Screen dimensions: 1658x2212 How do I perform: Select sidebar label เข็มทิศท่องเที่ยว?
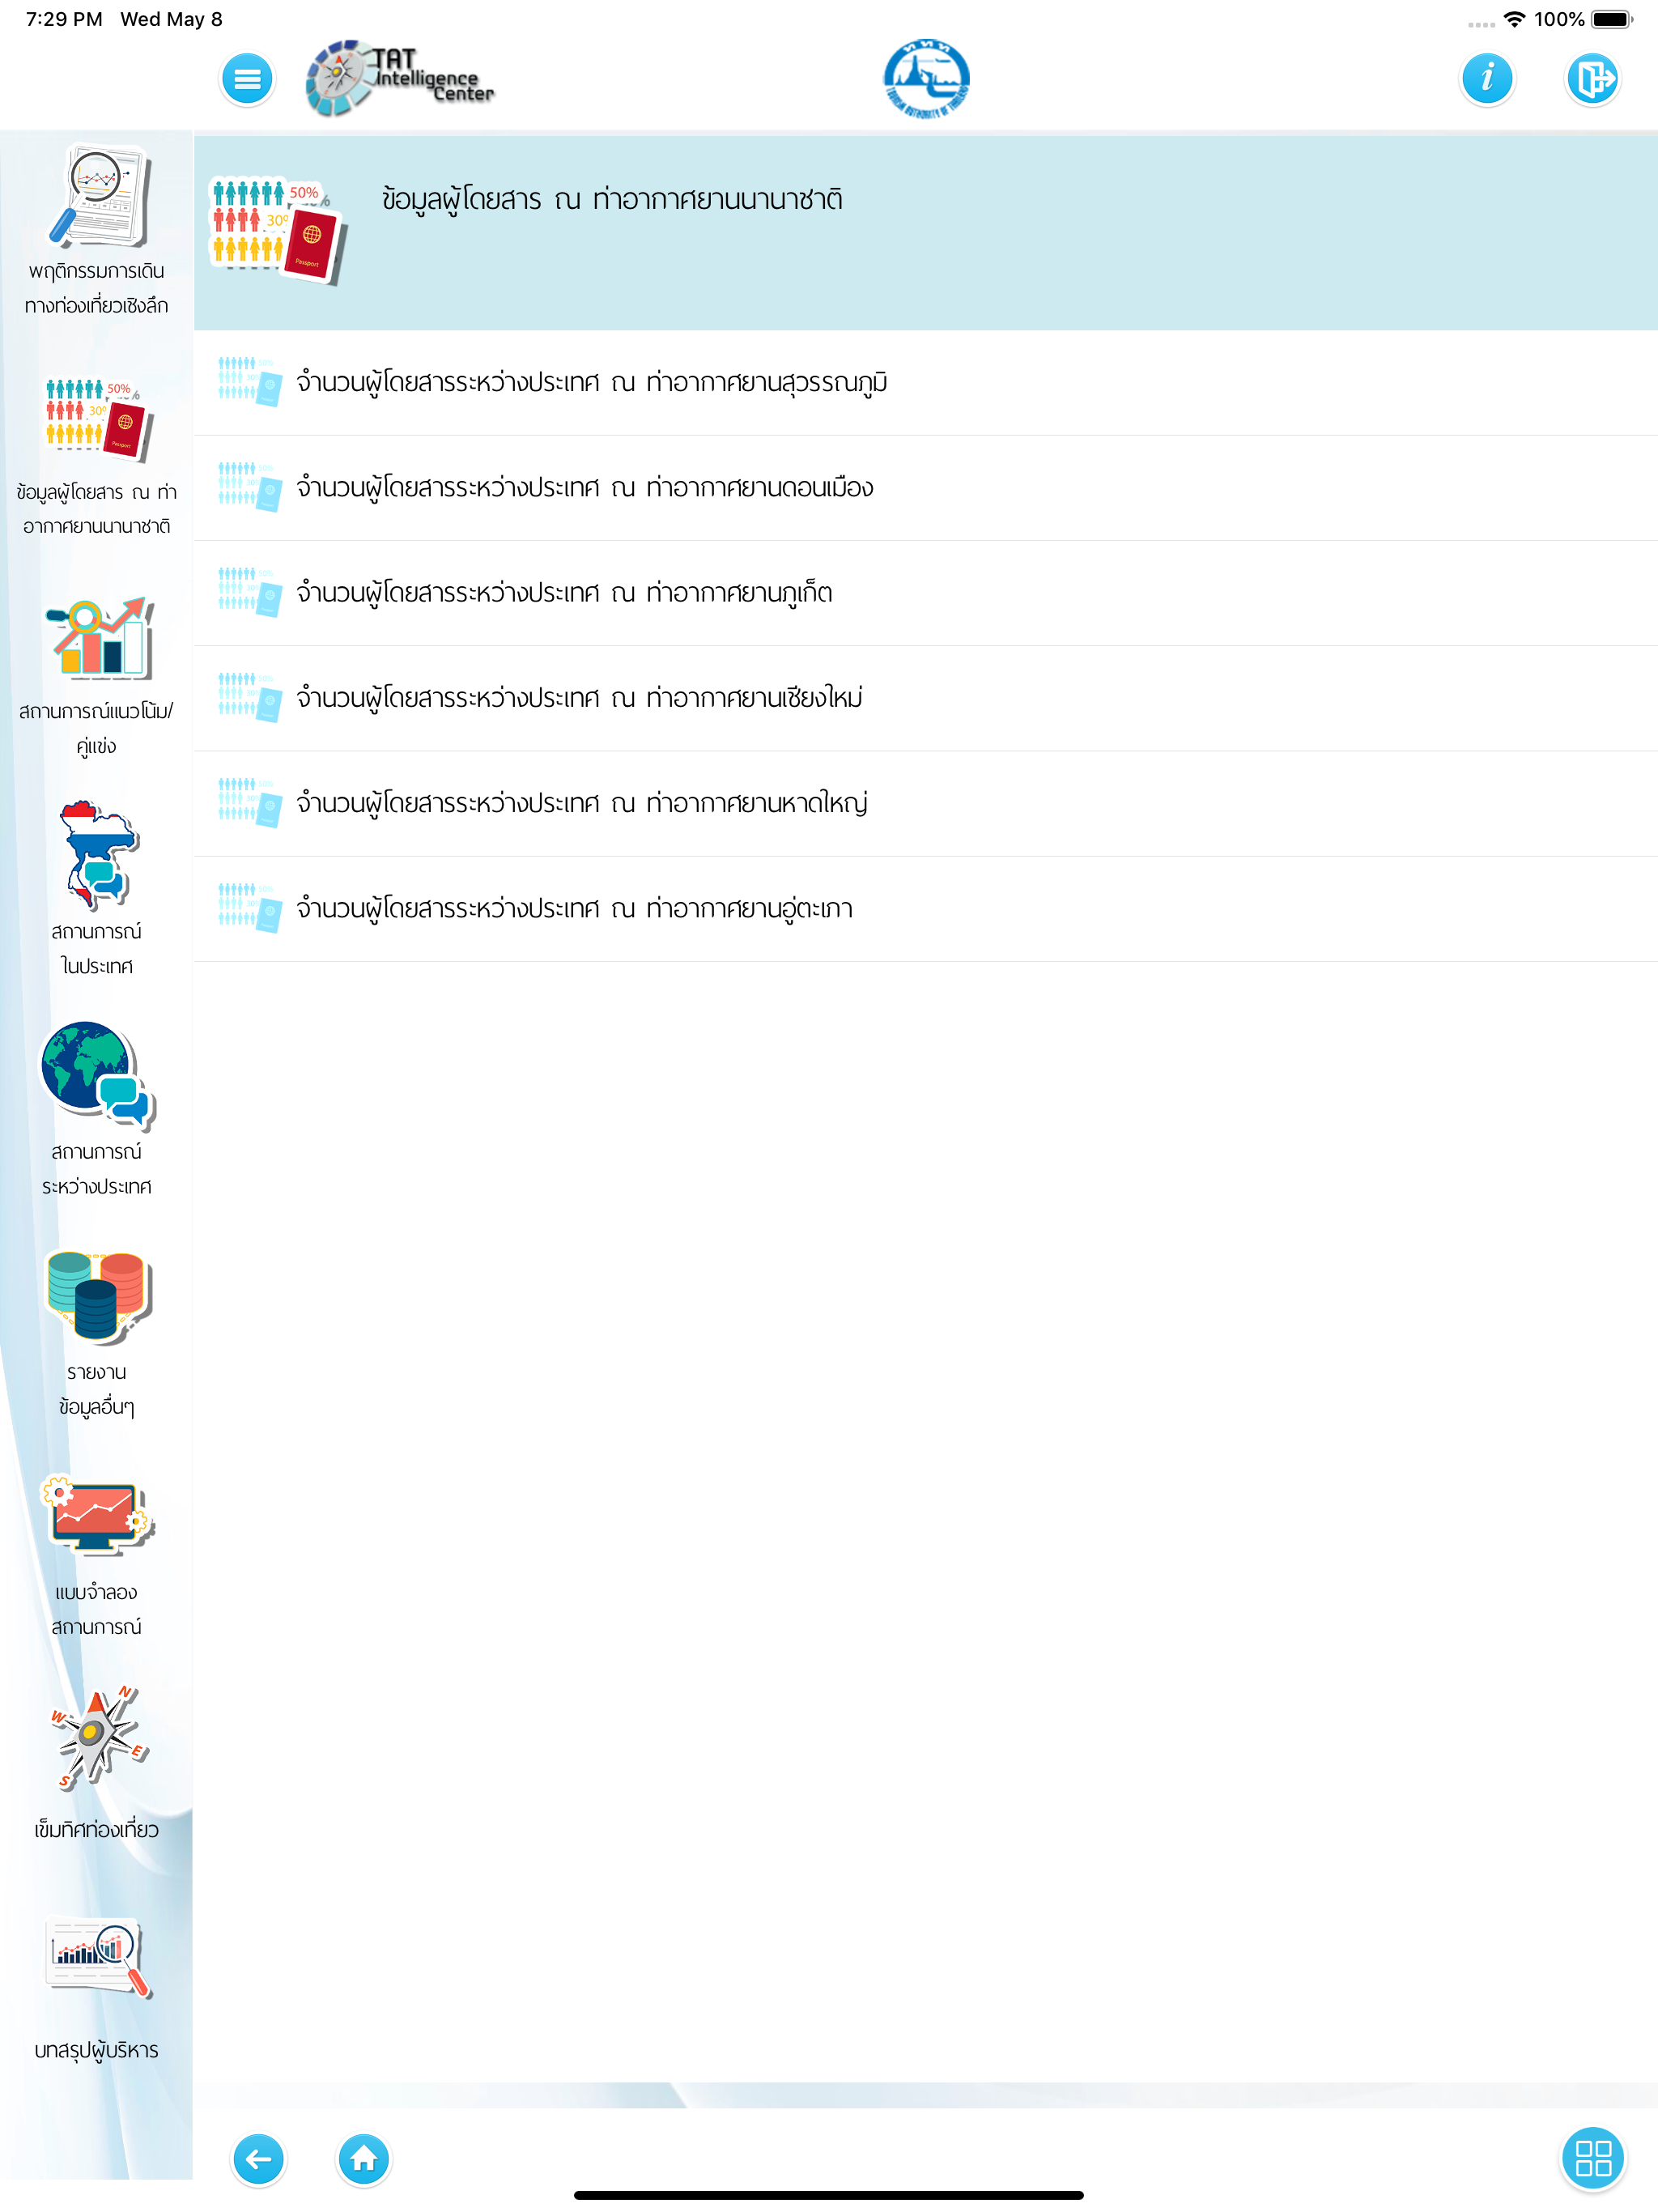tap(97, 1829)
